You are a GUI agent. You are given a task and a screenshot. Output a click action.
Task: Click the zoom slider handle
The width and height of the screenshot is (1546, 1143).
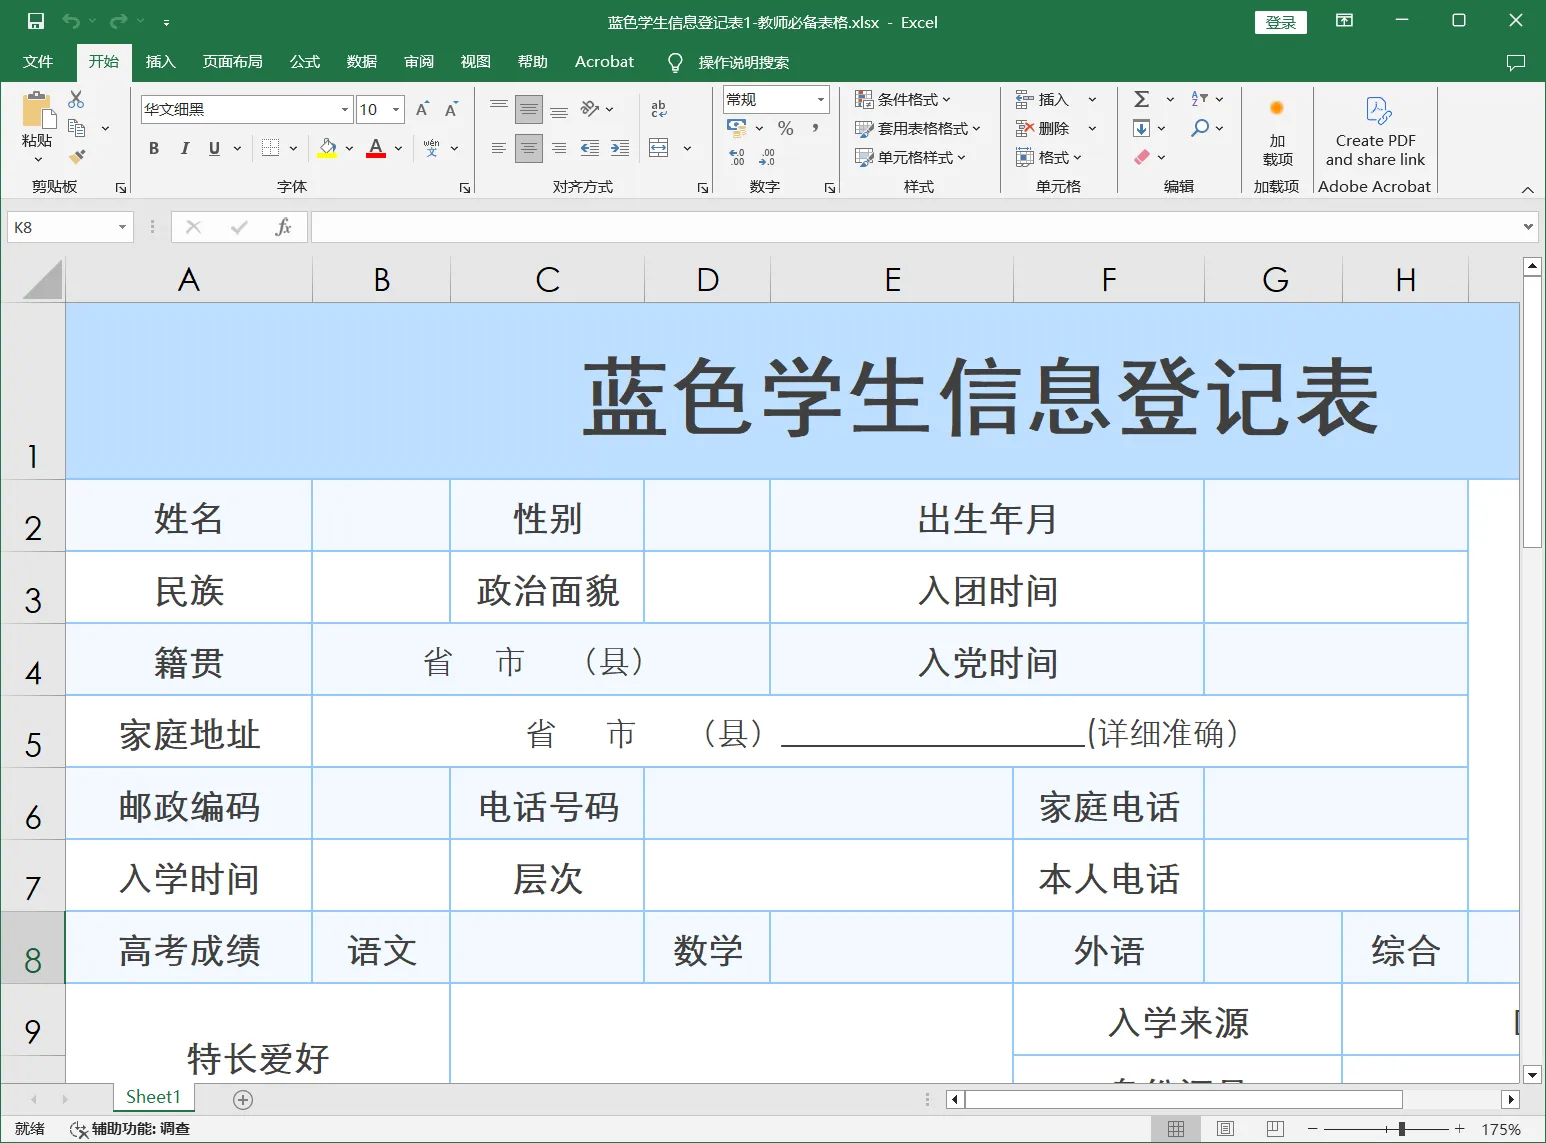1402,1129
